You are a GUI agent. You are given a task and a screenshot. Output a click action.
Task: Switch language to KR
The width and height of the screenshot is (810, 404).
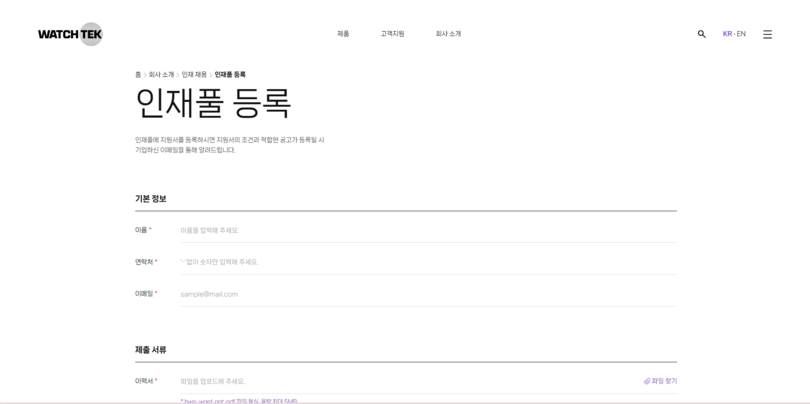[x=727, y=34]
